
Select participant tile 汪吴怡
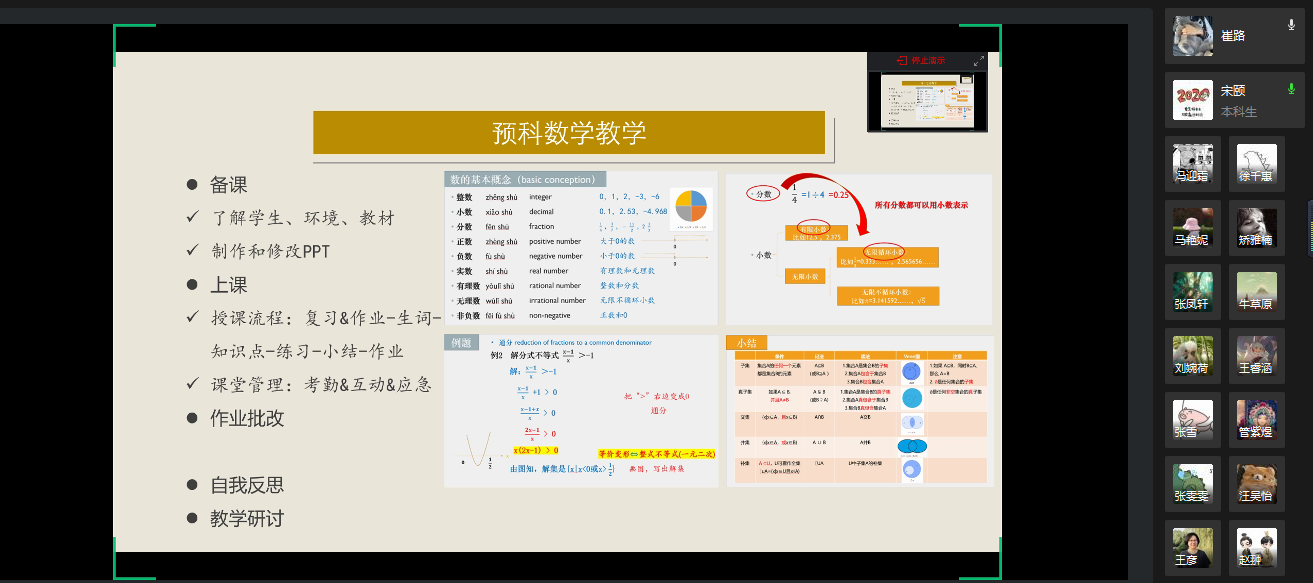click(x=1257, y=484)
